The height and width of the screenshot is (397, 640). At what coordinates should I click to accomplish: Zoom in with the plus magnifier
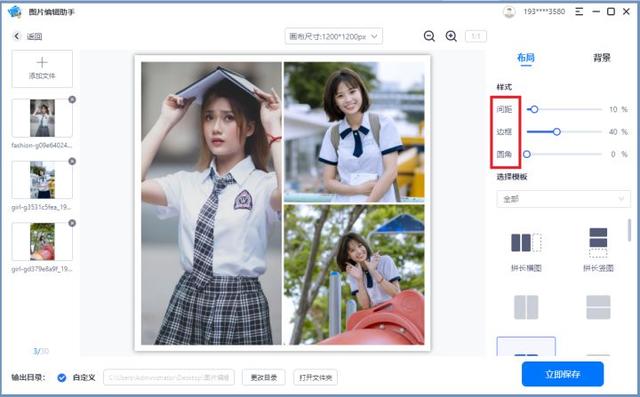pos(451,36)
